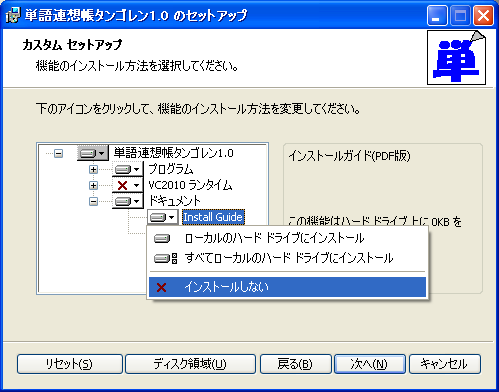Collapse the root 単語連想帳タンゴレン1.0 node
499x392 pixels.
coord(59,153)
